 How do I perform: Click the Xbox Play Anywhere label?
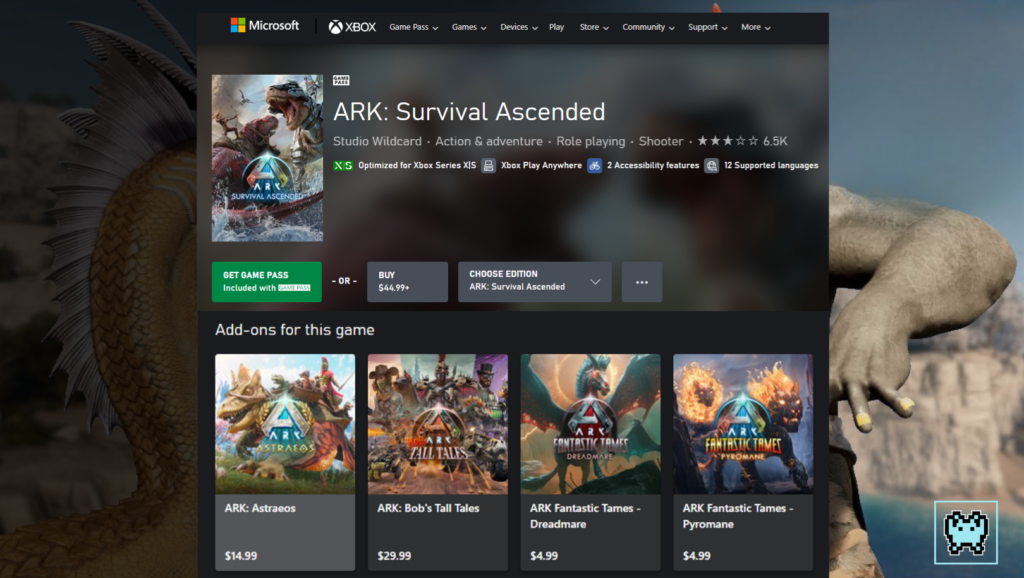[x=541, y=166]
